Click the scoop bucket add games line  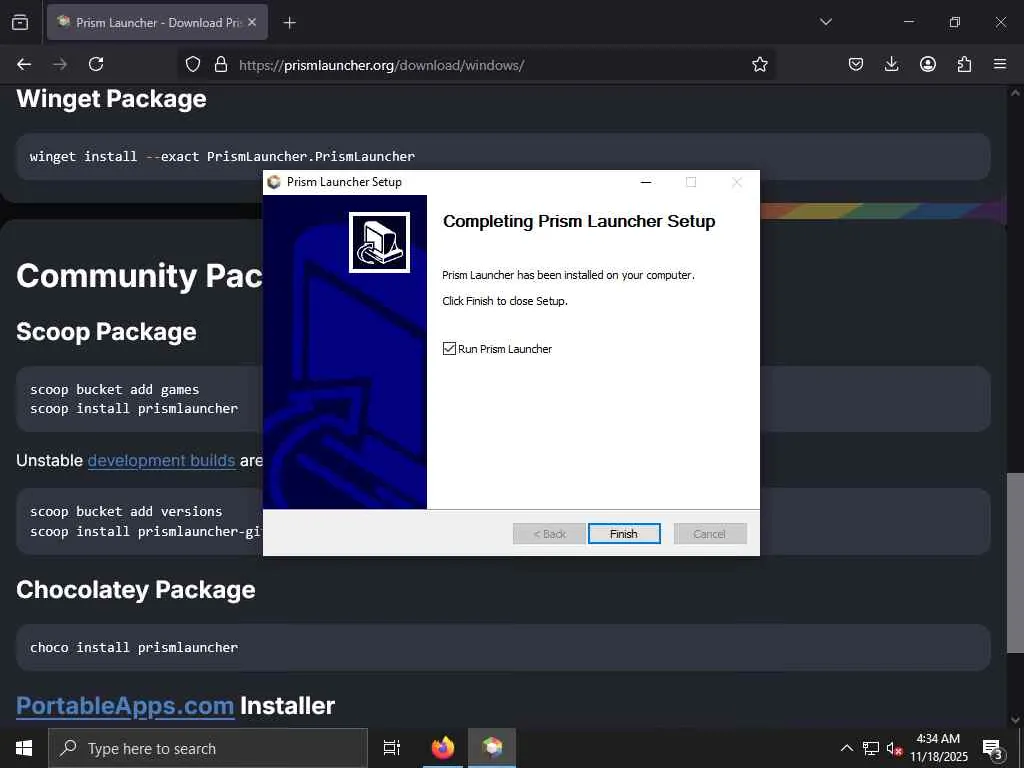114,389
